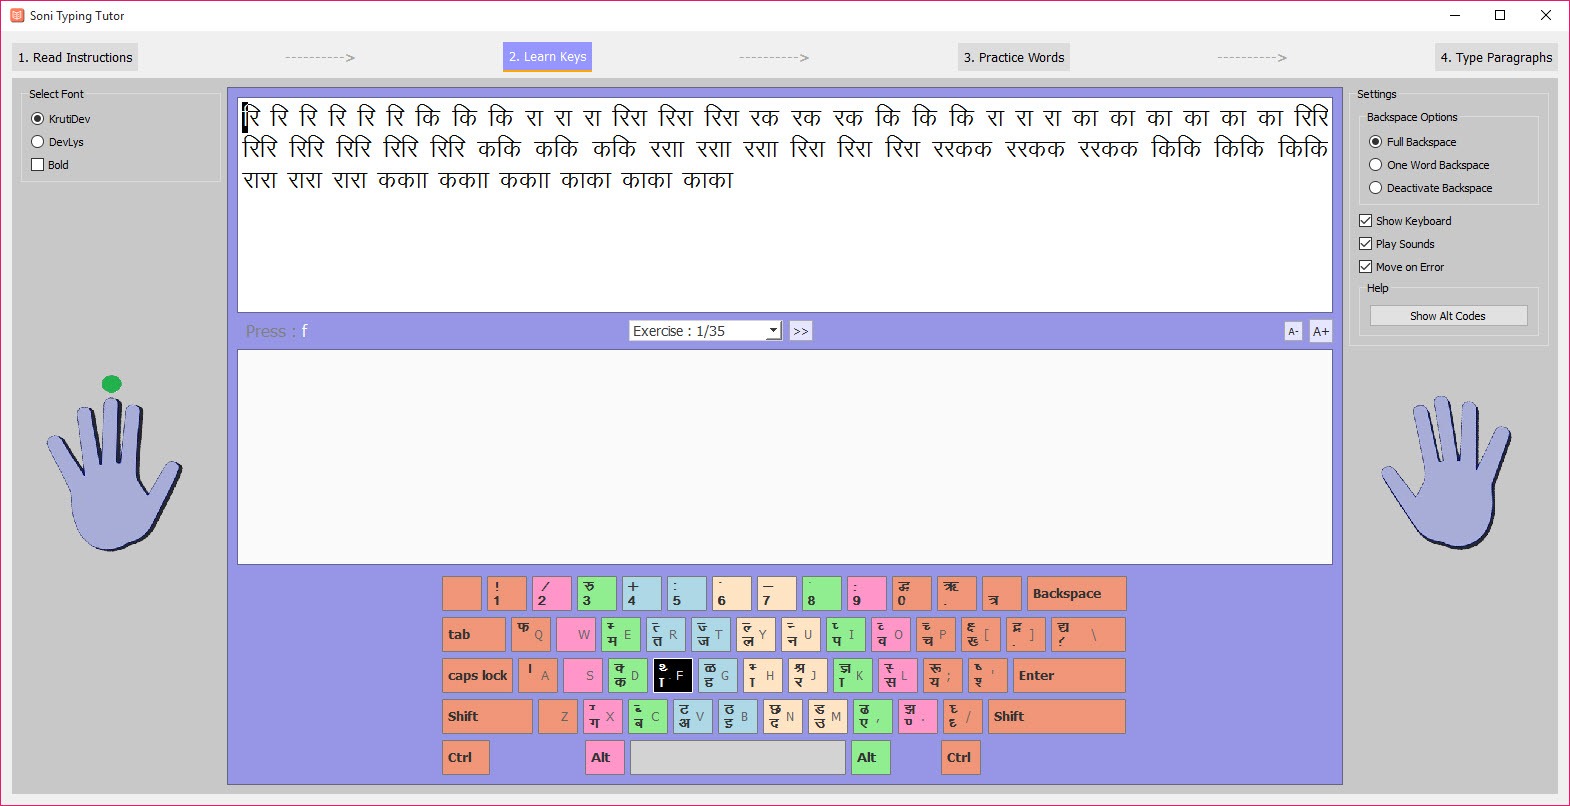Decrease font size with A- button

click(x=1292, y=332)
